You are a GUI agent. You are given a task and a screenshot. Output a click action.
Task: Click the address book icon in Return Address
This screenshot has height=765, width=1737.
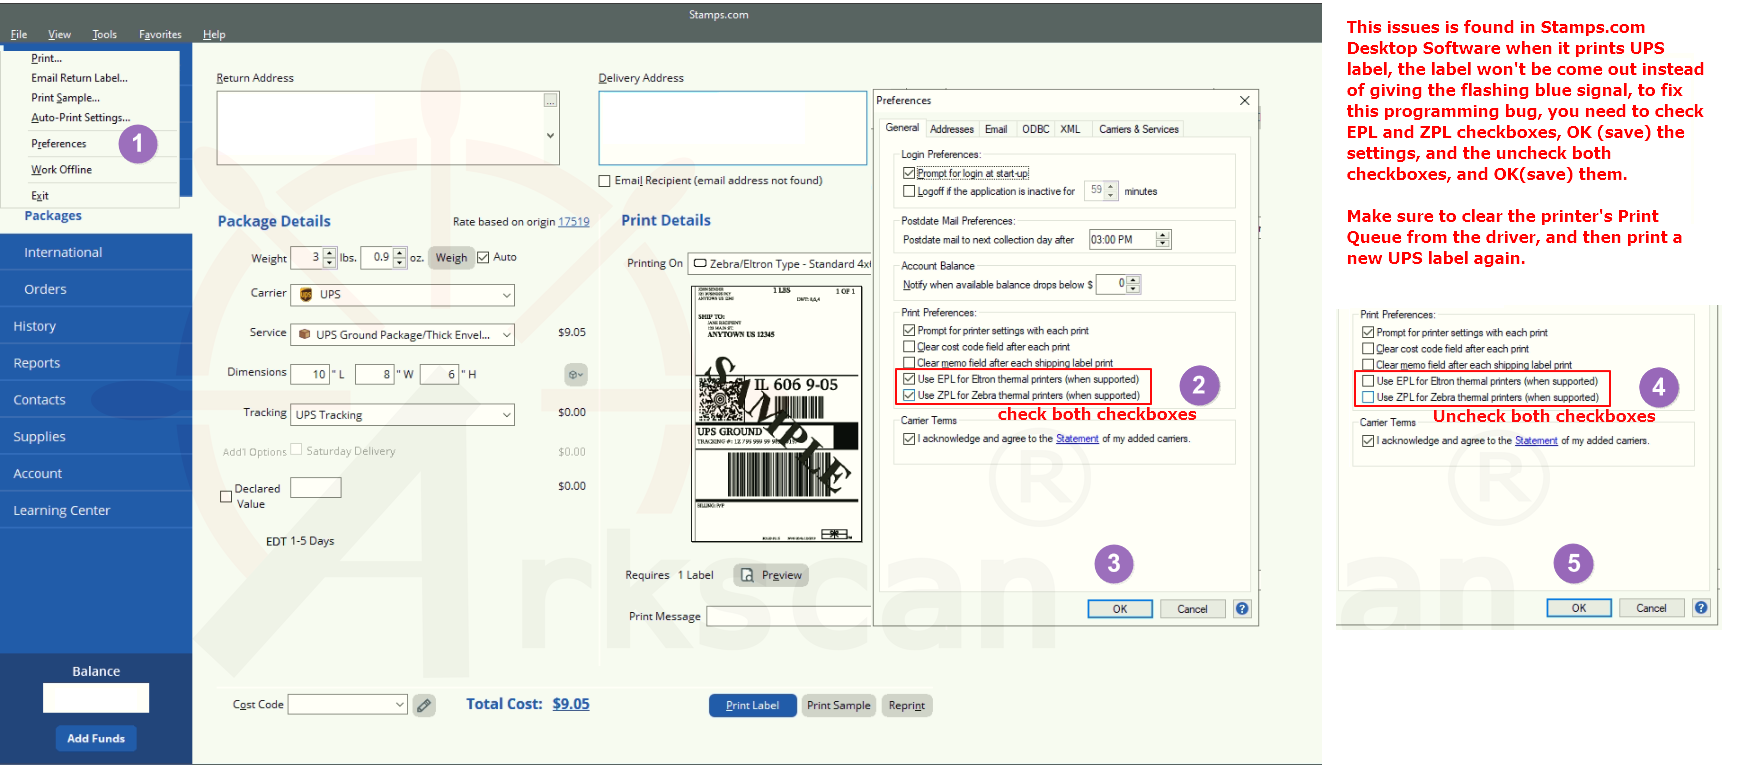tap(550, 100)
